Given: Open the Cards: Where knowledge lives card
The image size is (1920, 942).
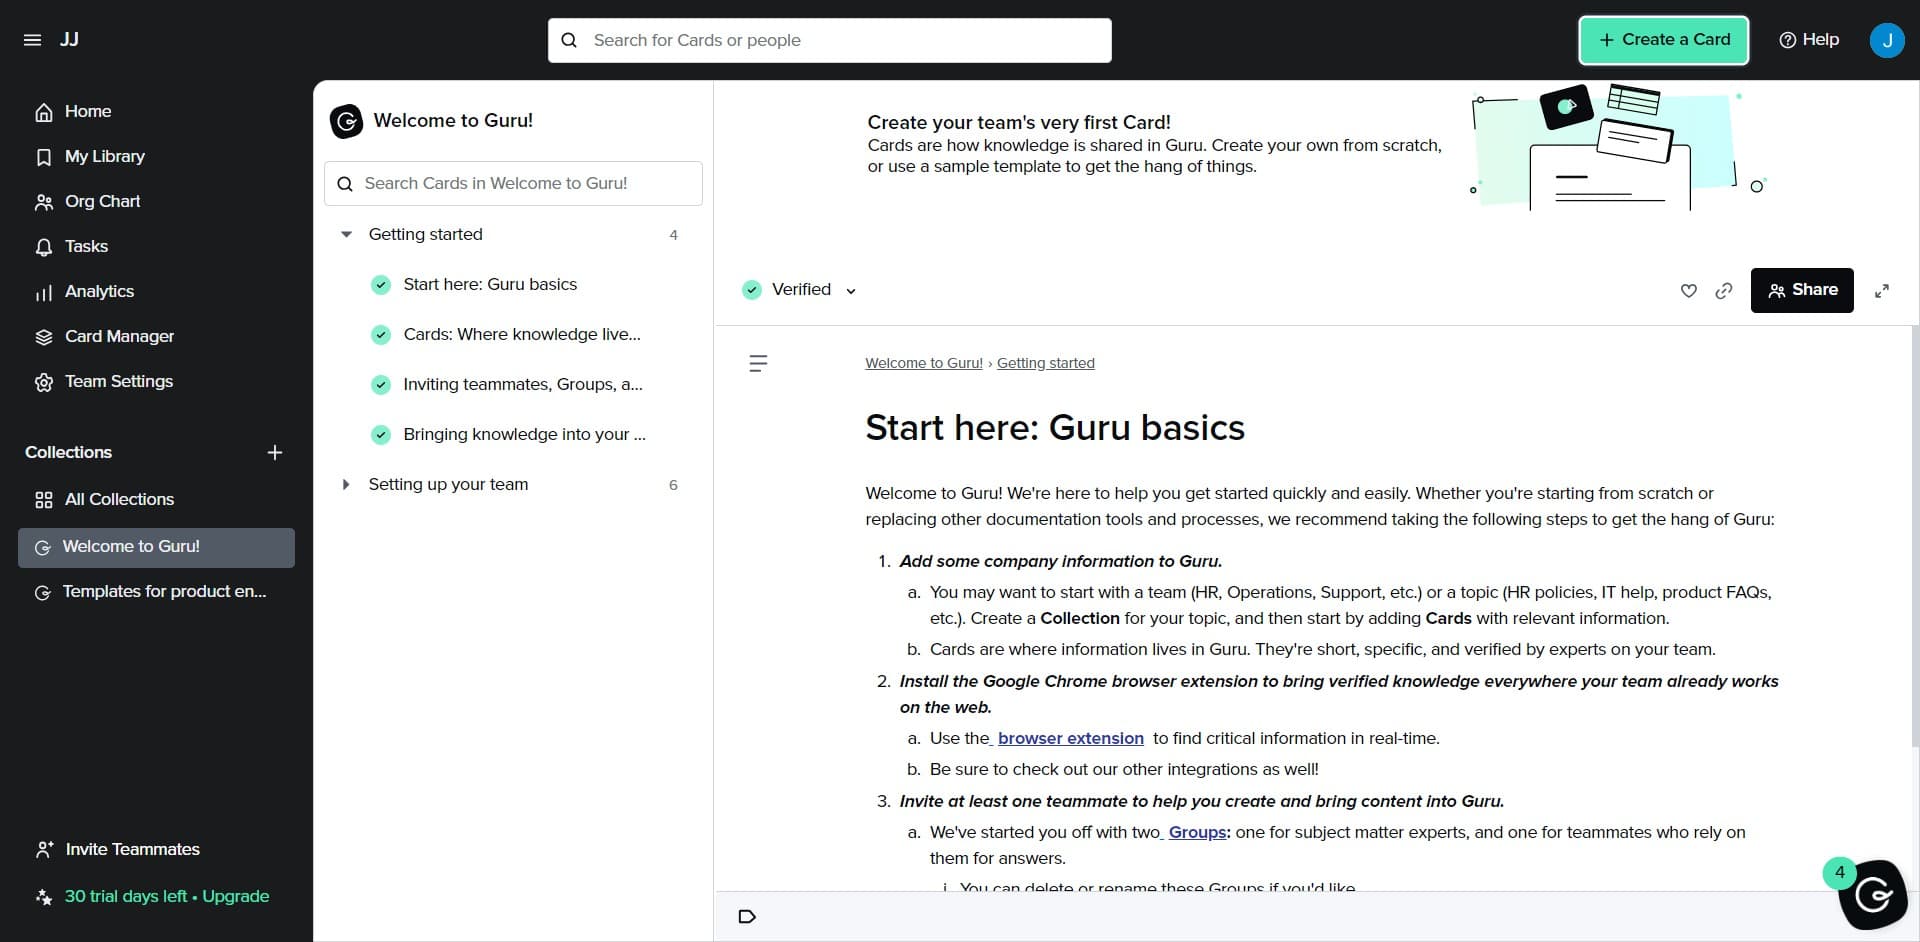Looking at the screenshot, I should 521,334.
